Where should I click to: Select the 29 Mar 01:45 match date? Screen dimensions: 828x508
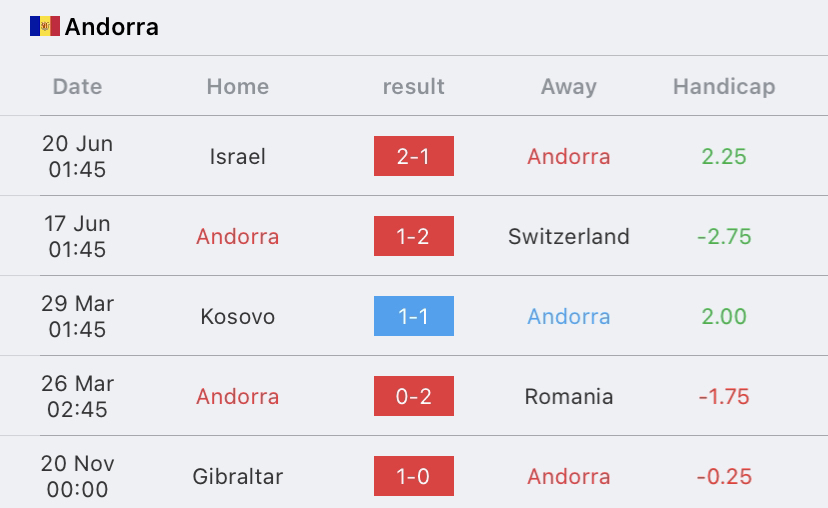pos(77,316)
